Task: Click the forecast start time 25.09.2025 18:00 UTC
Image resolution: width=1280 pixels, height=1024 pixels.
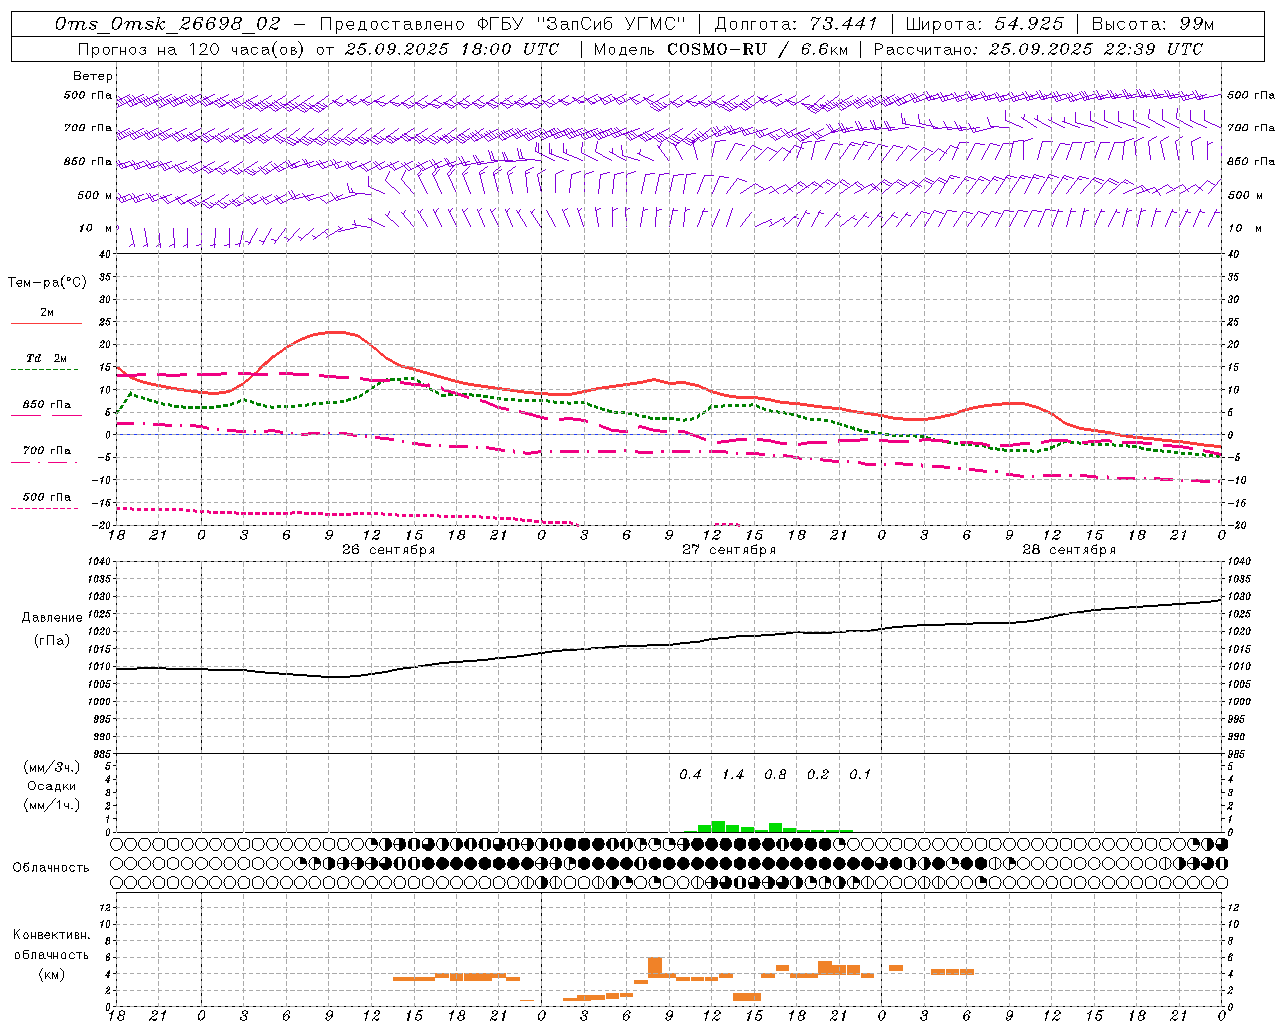Action: 452,48
